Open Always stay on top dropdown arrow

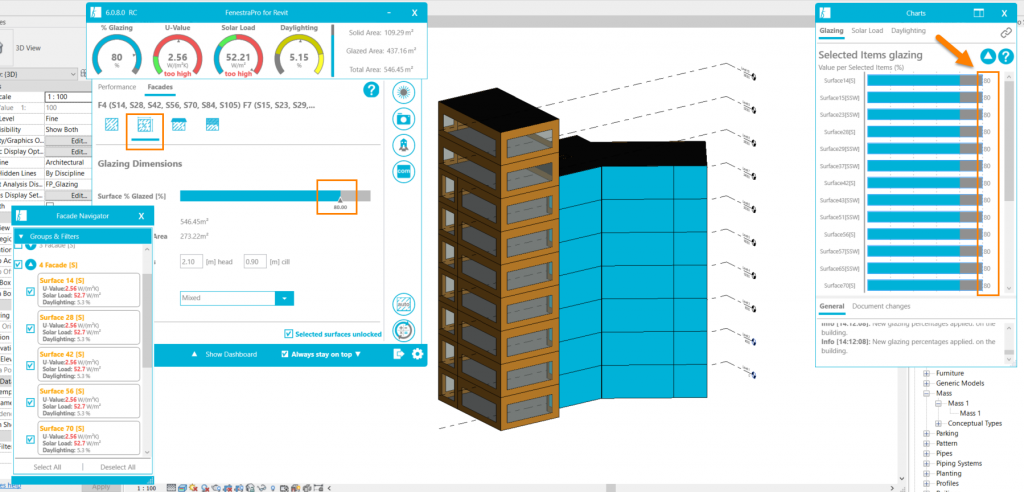pyautogui.click(x=358, y=354)
